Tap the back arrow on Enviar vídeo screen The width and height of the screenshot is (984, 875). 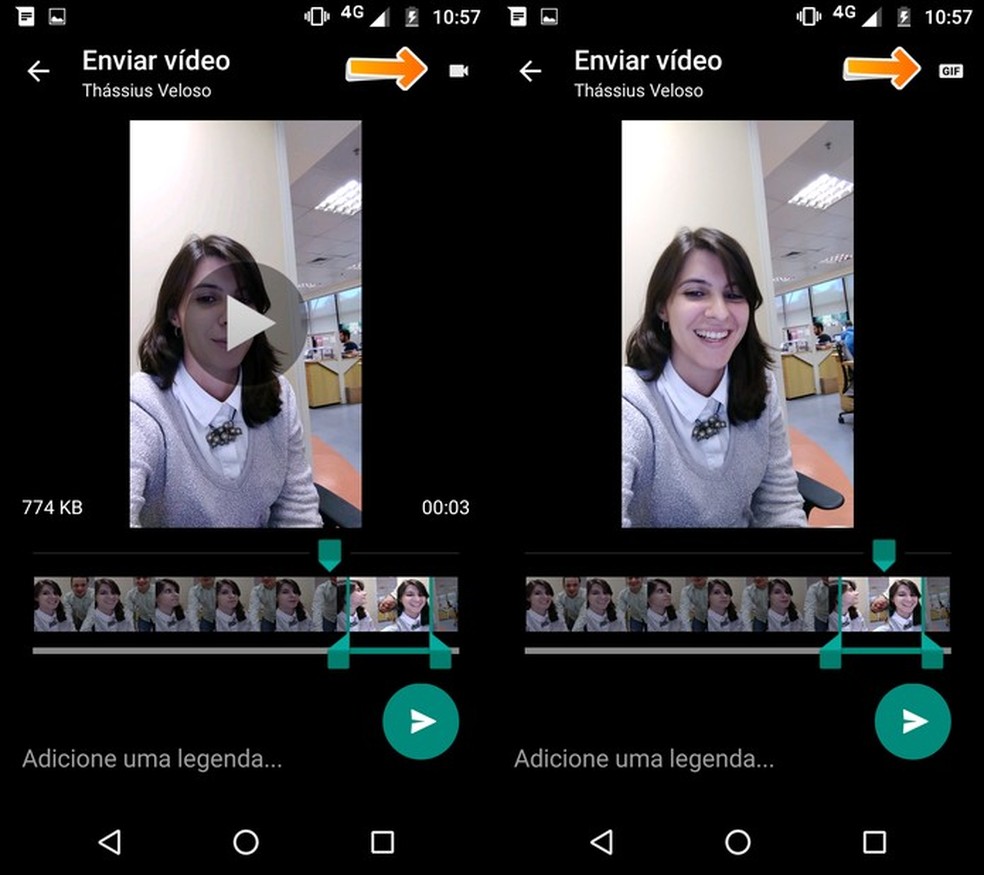pyautogui.click(x=37, y=71)
